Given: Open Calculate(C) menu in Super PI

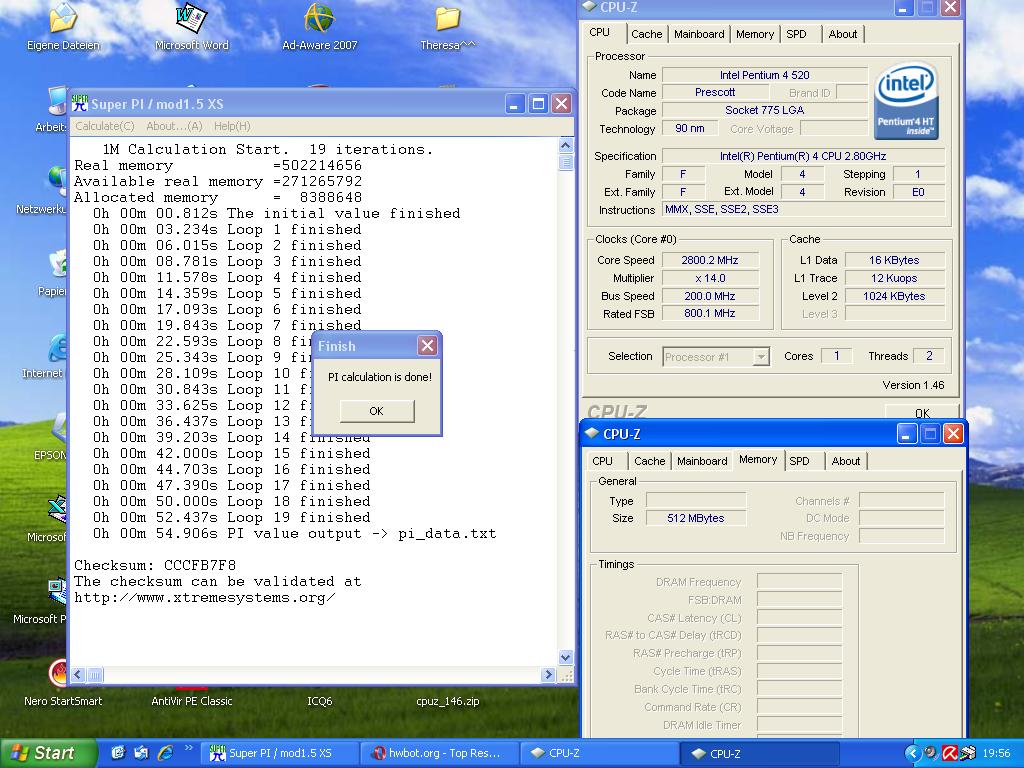Looking at the screenshot, I should [x=104, y=126].
